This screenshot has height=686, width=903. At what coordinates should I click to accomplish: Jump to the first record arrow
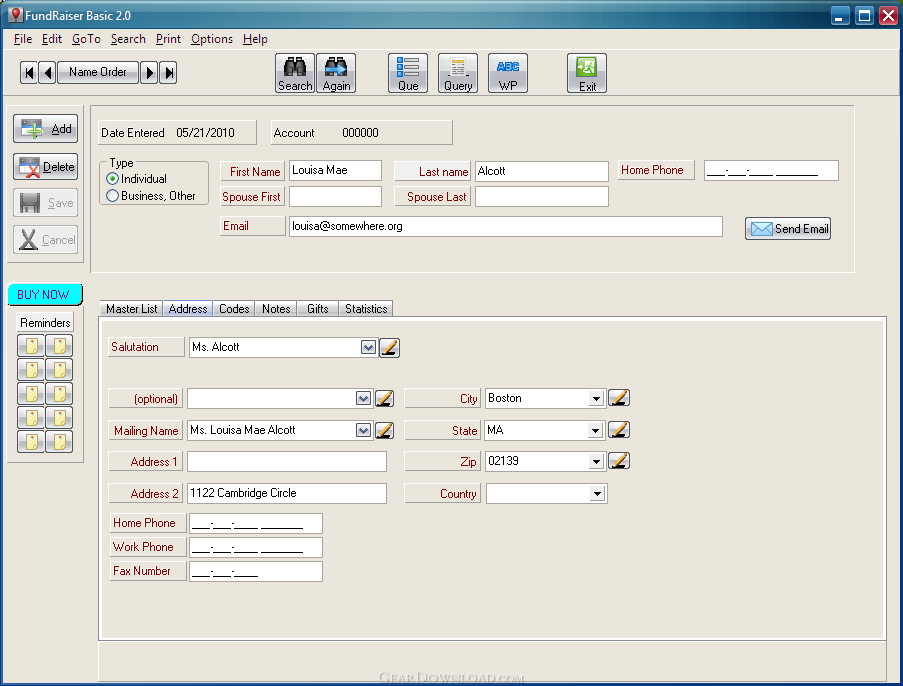pyautogui.click(x=29, y=73)
